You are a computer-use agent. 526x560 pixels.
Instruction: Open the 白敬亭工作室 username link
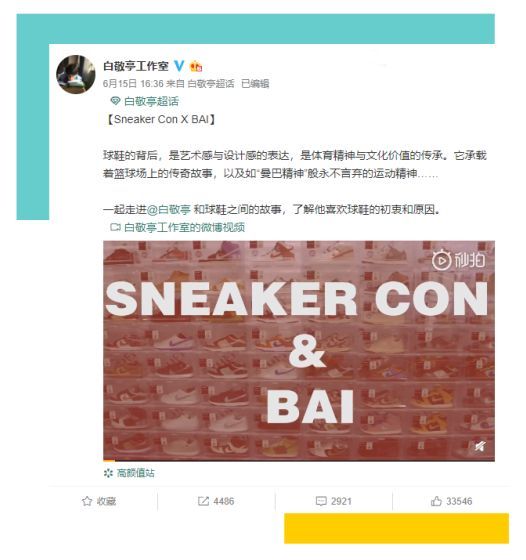(136, 66)
